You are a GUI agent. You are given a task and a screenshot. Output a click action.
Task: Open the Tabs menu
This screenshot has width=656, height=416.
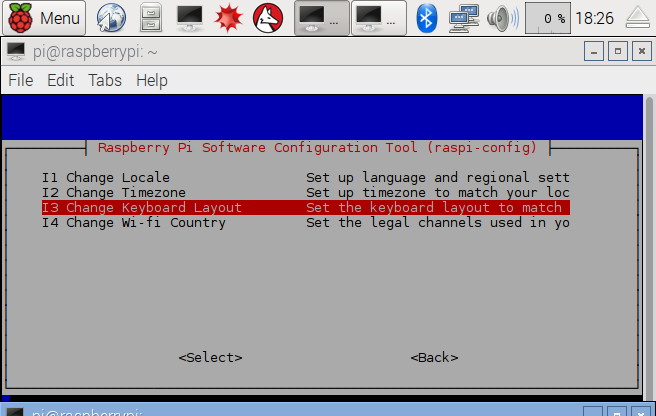[105, 80]
